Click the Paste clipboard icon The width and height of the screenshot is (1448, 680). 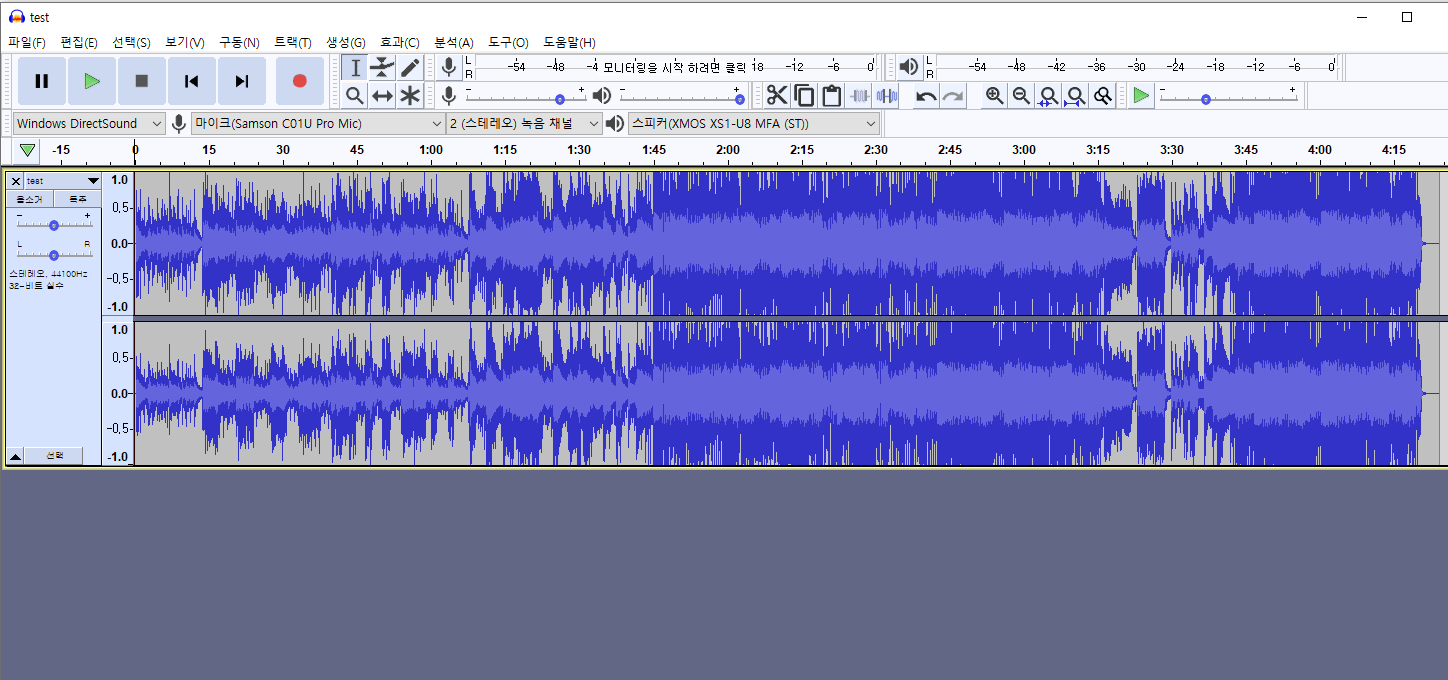pyautogui.click(x=831, y=95)
